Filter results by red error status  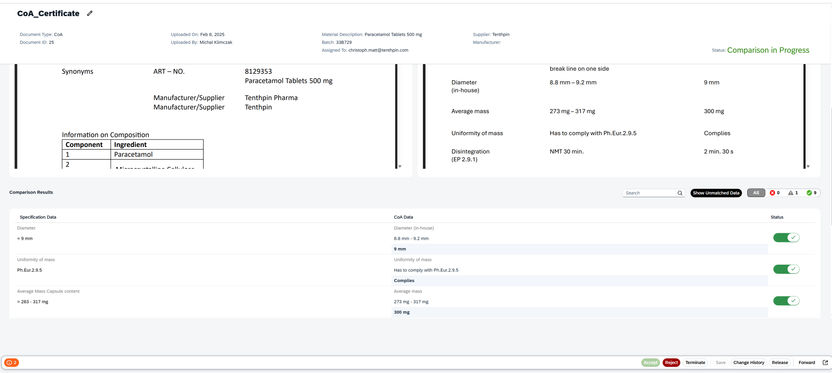pos(775,193)
